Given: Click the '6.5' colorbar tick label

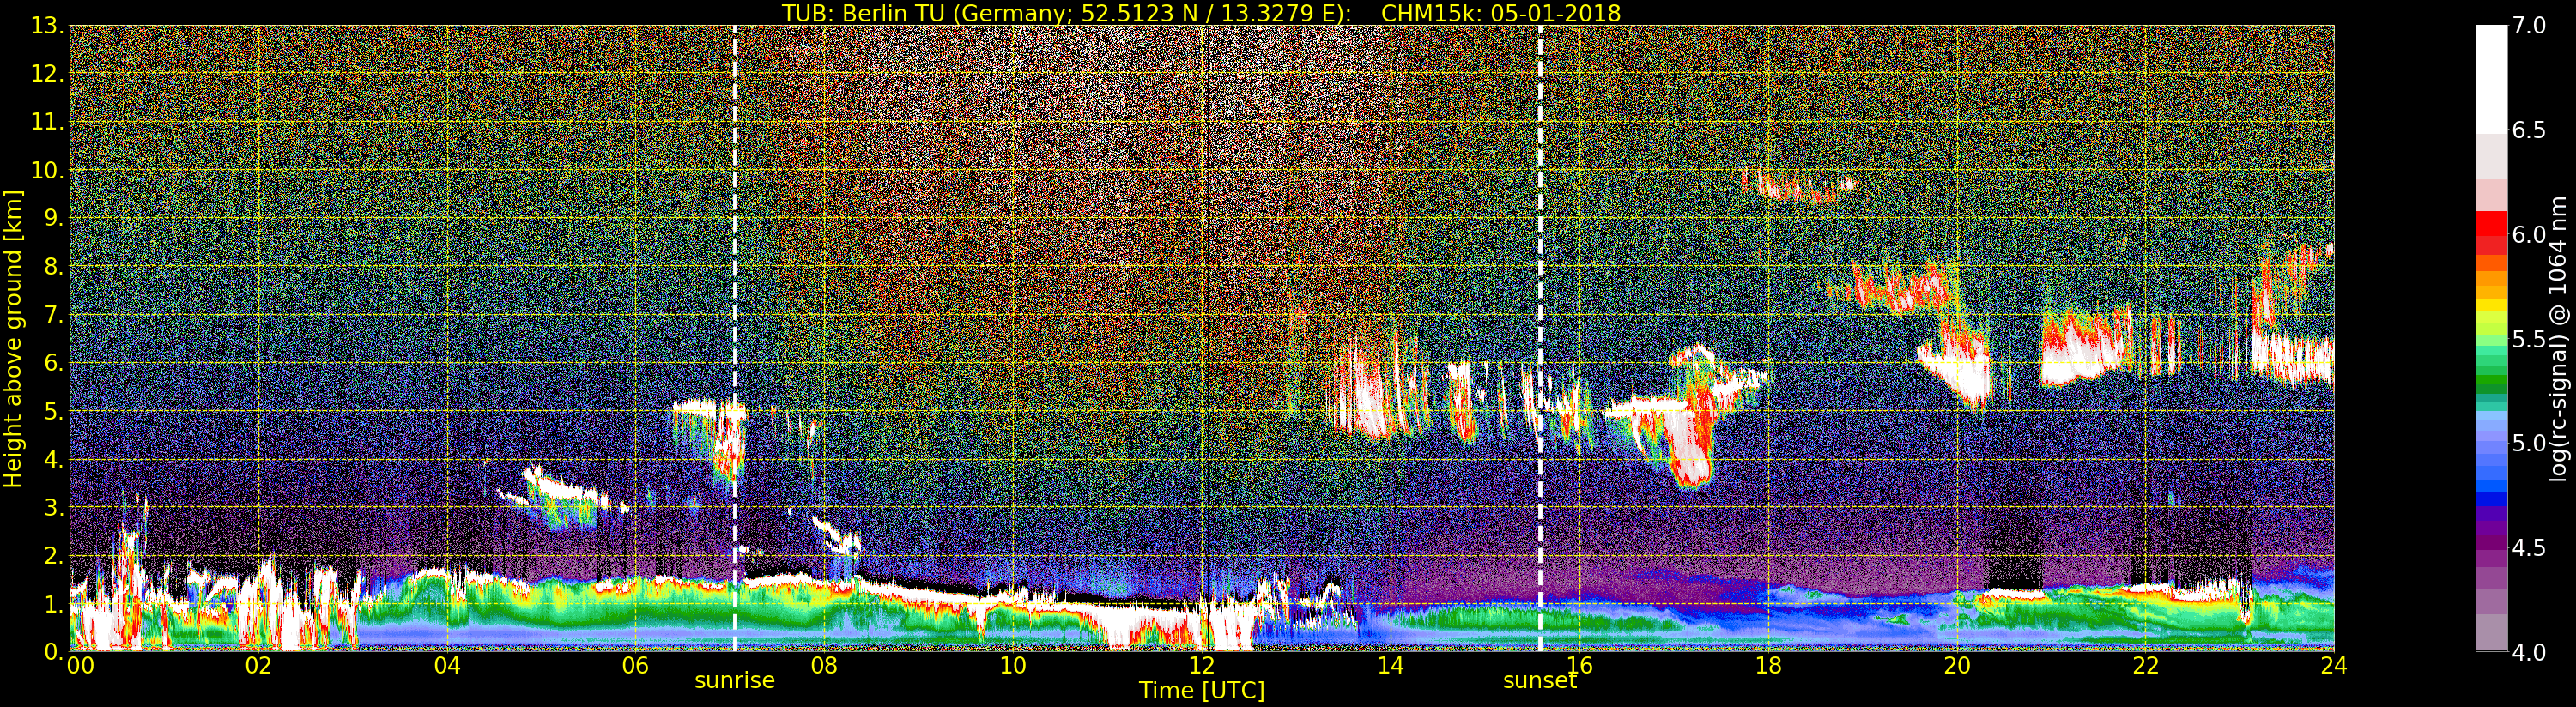Looking at the screenshot, I should 2530,130.
